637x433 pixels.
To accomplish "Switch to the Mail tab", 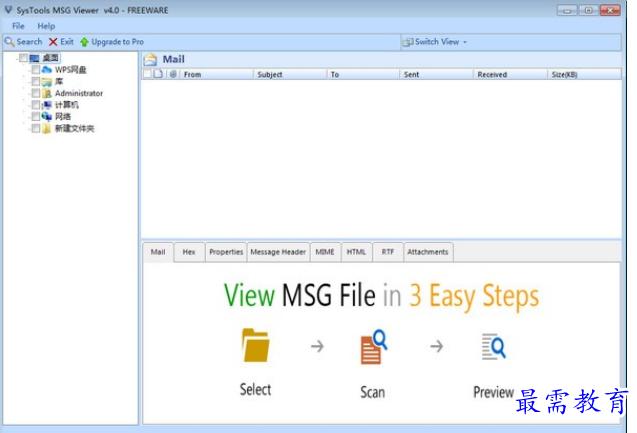I will pos(158,252).
